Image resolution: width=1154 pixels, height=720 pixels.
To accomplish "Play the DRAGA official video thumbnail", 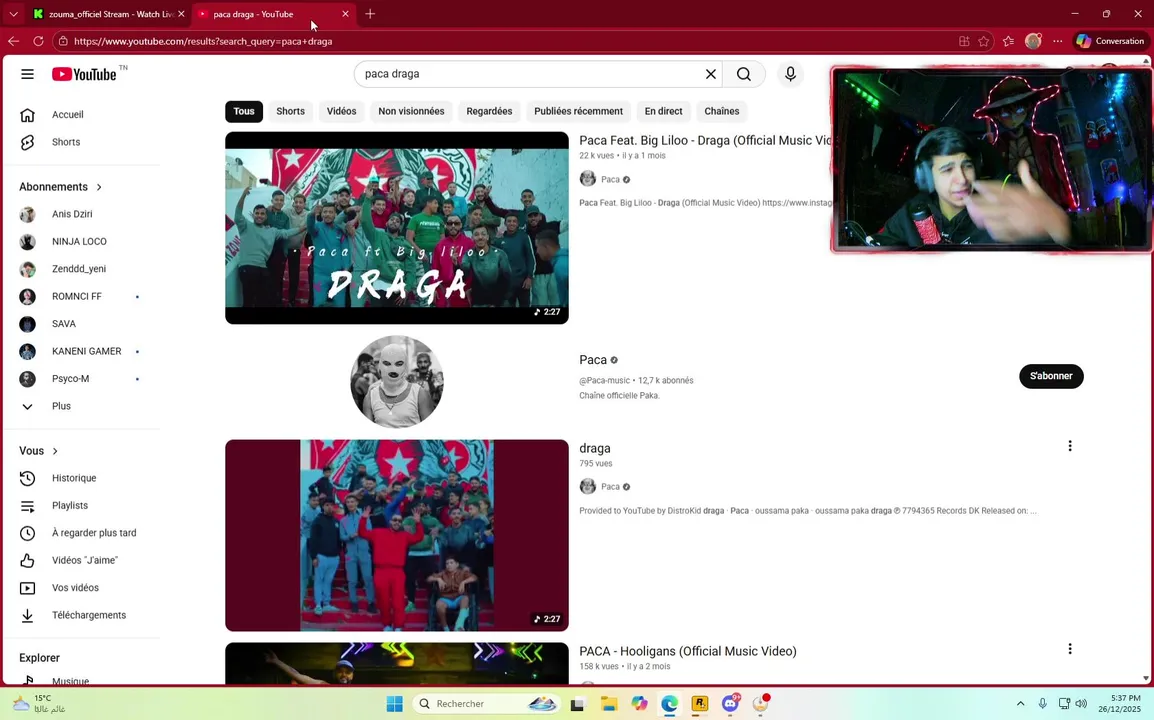I will pos(397,228).
